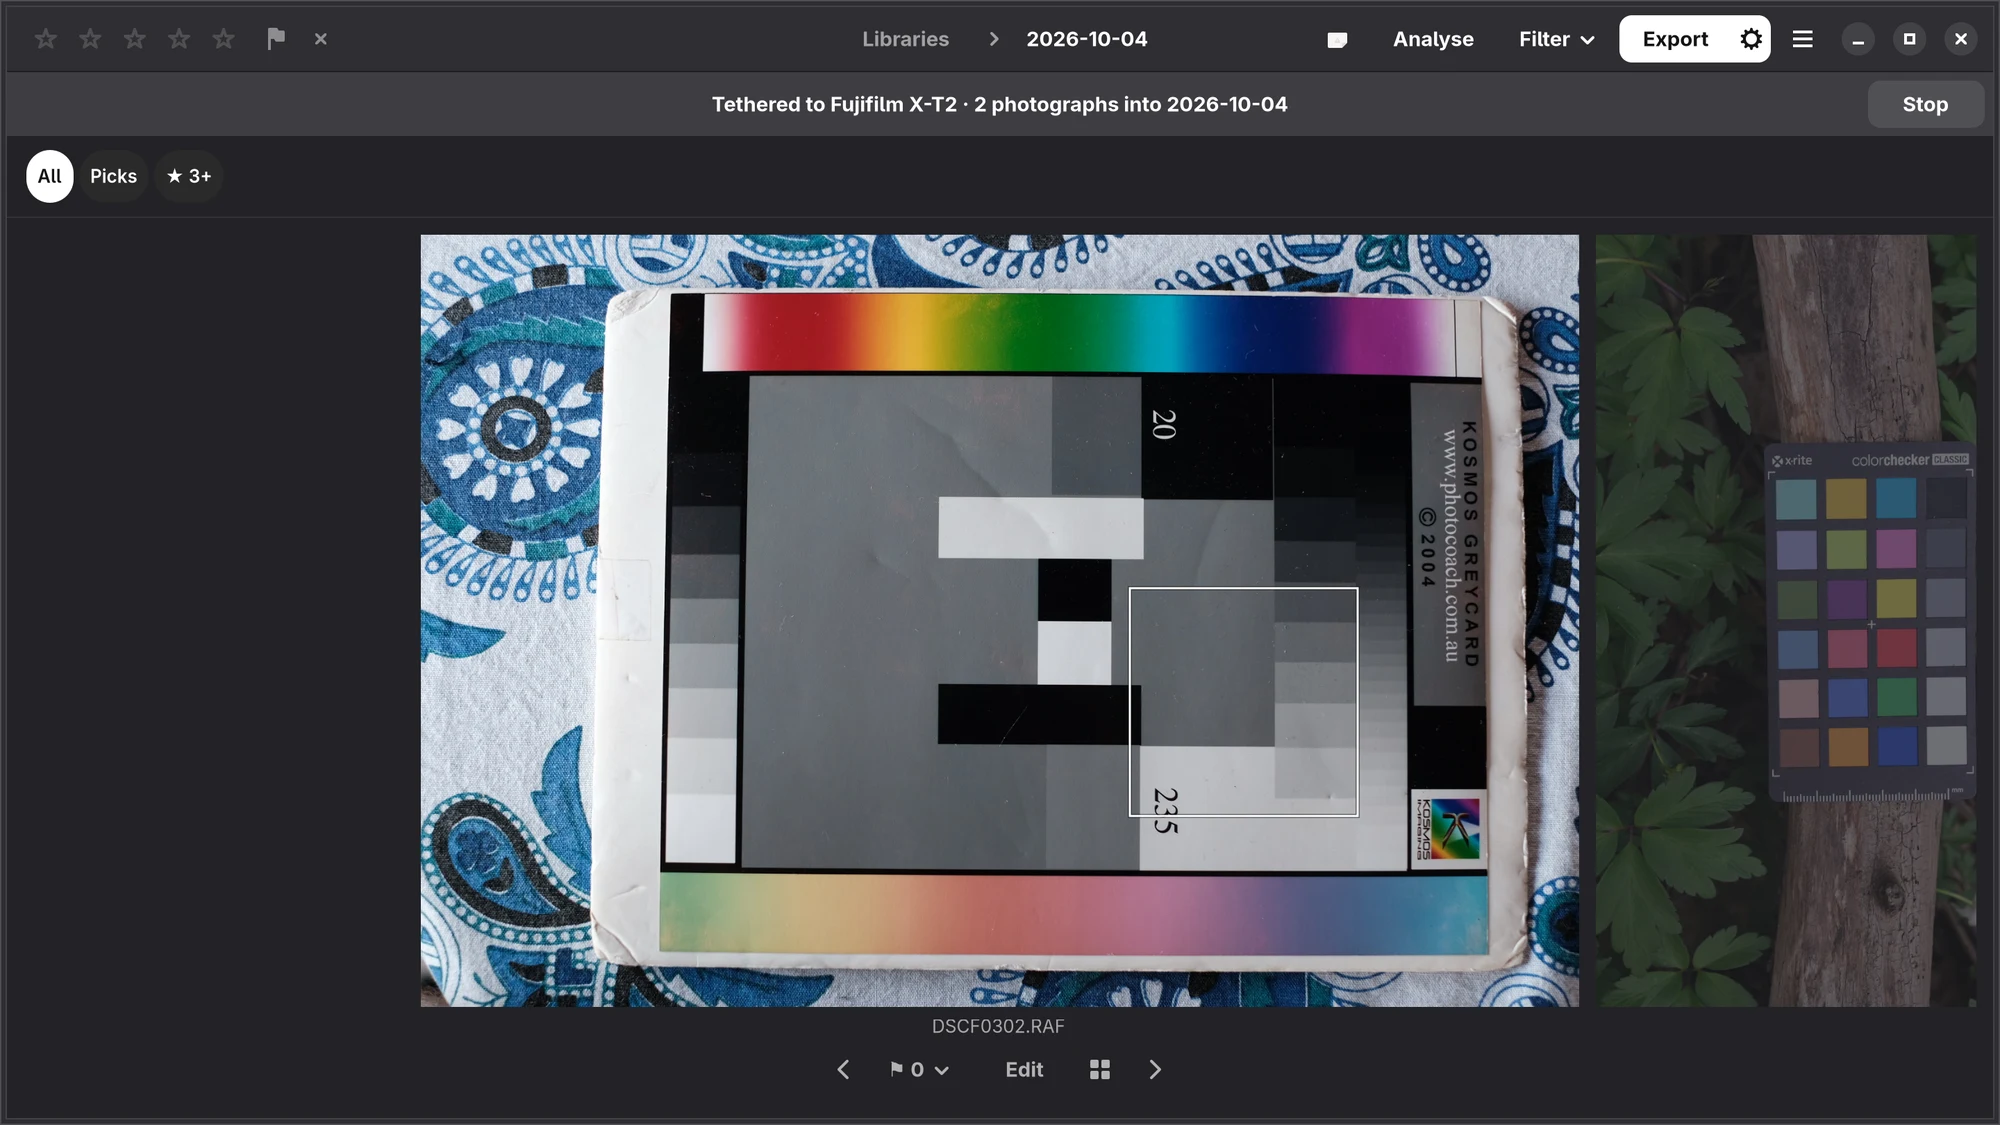Viewport: 2000px width, 1125px height.
Task: Rate photo one star
Action: pos(46,39)
